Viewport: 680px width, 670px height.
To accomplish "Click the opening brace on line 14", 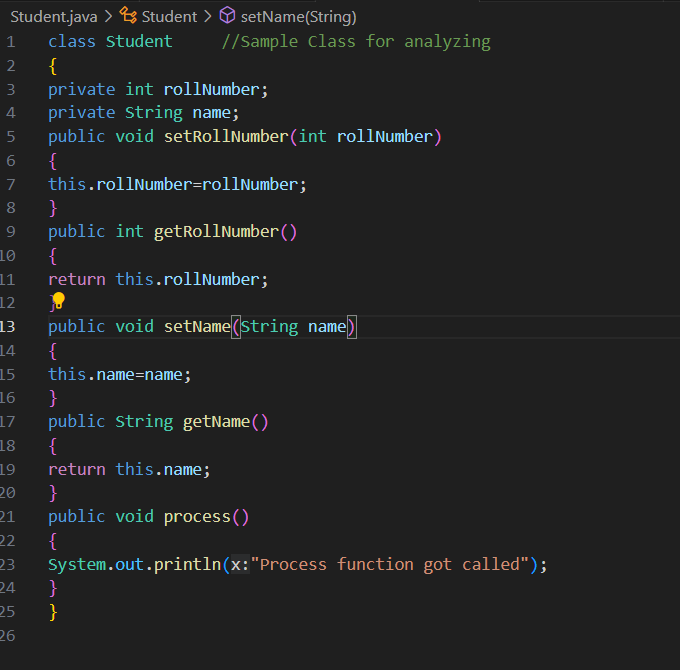I will click(53, 351).
